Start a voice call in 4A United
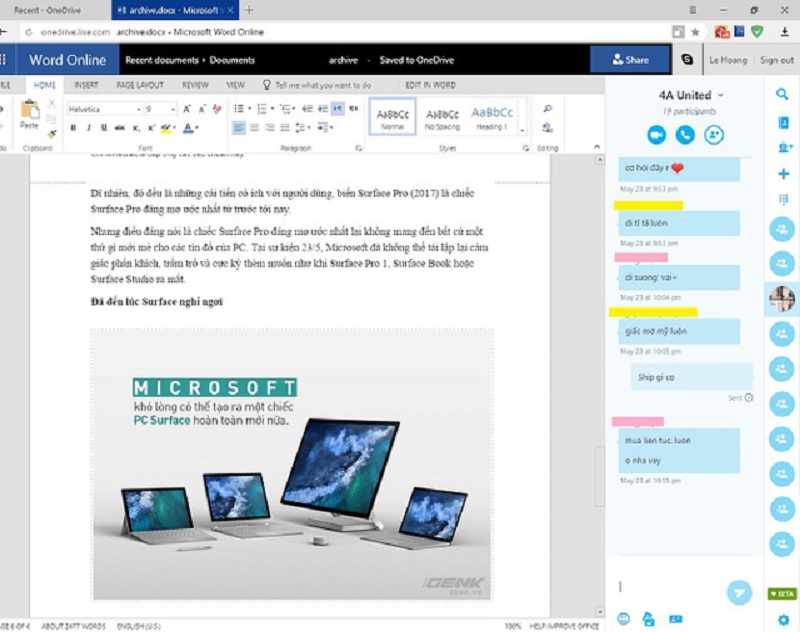This screenshot has width=800, height=632. [685, 135]
